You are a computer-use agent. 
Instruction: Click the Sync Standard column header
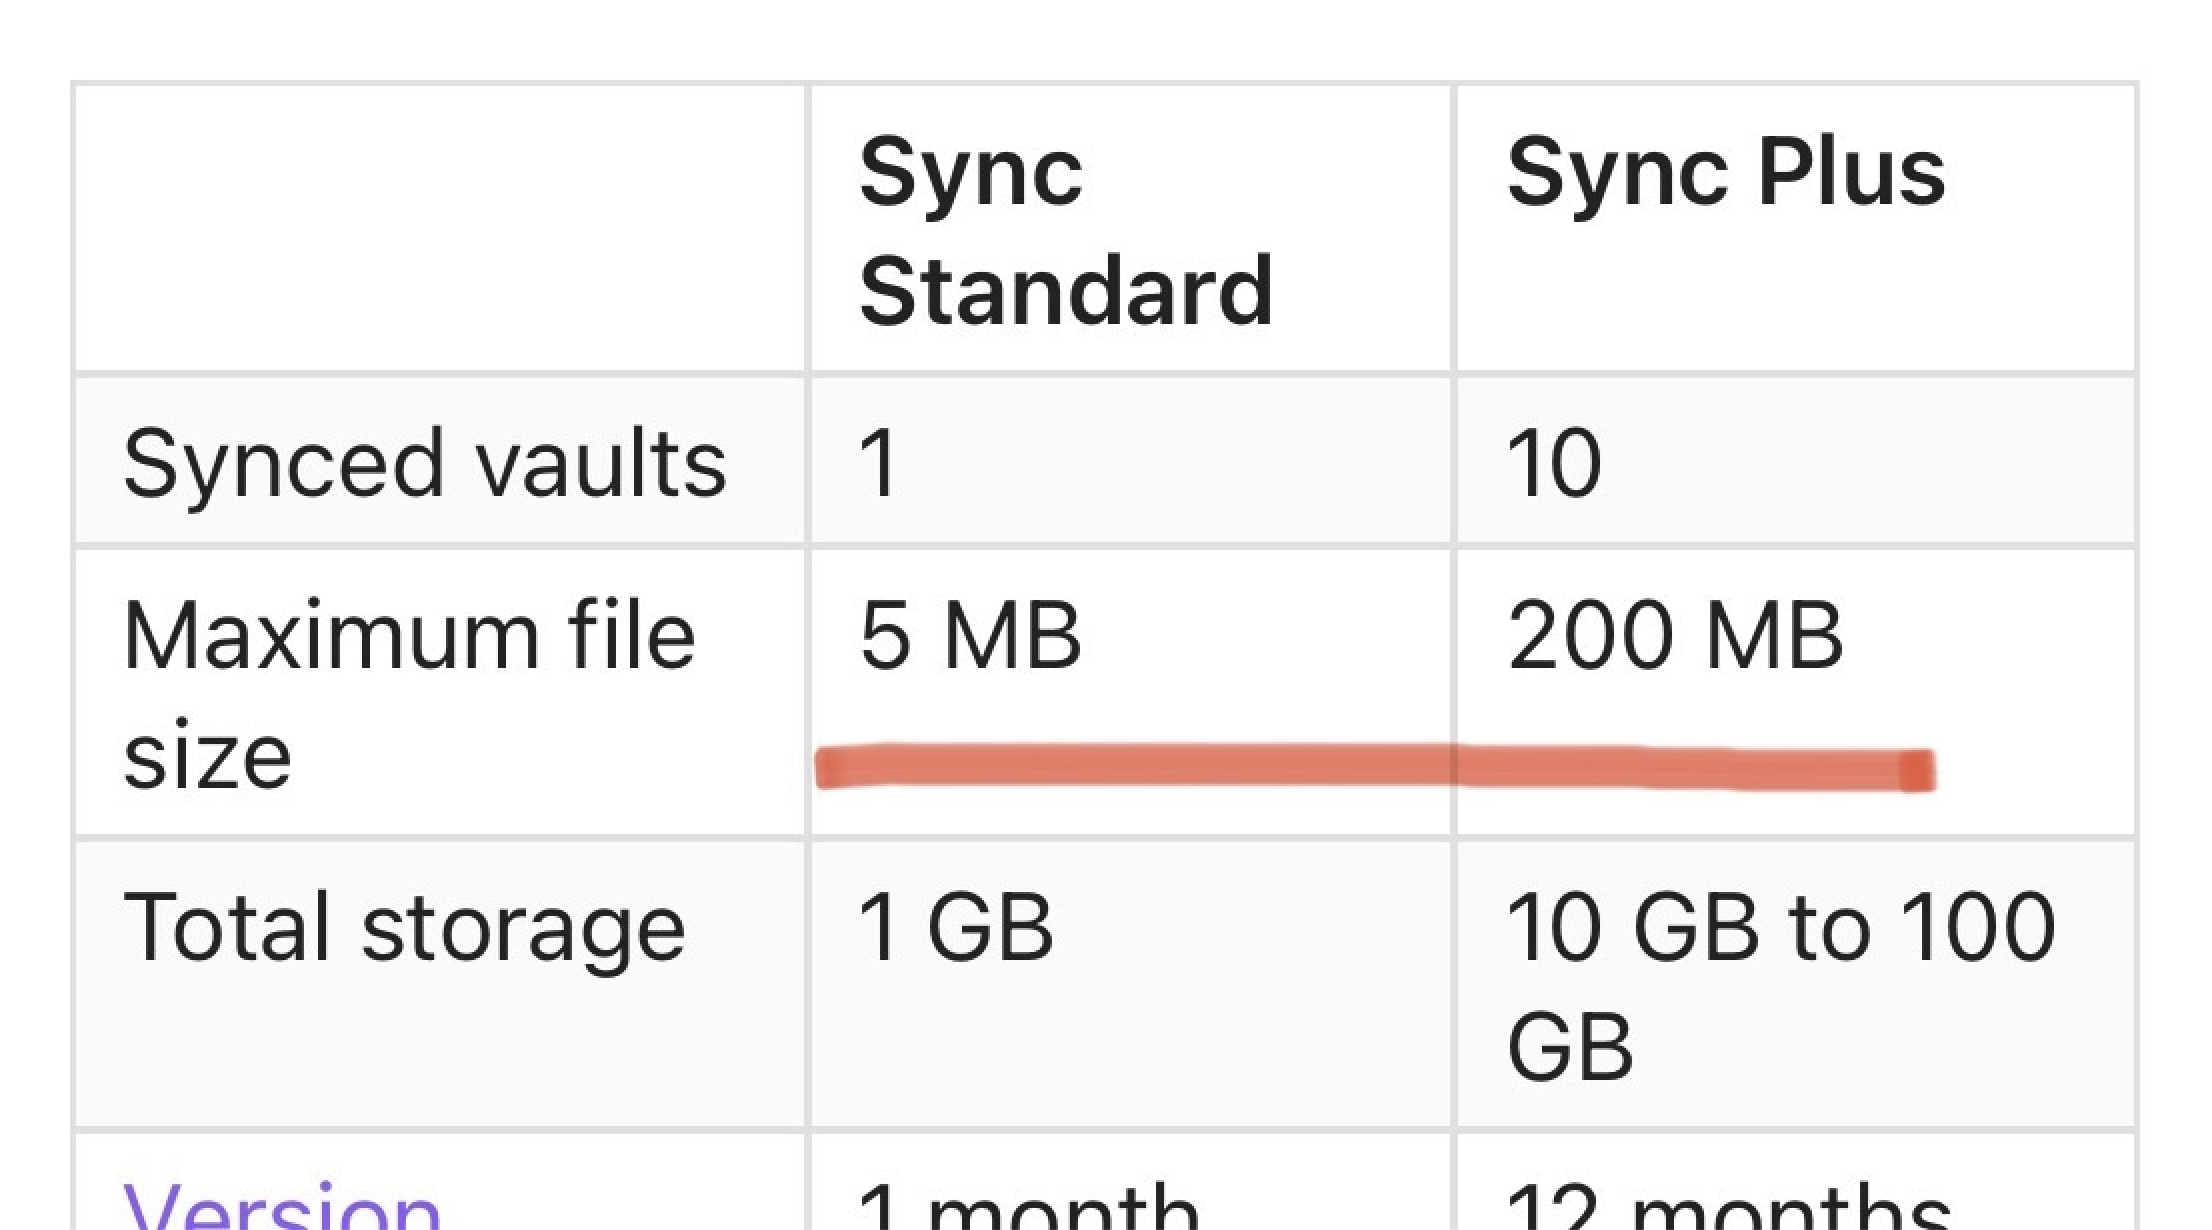pyautogui.click(x=1065, y=231)
